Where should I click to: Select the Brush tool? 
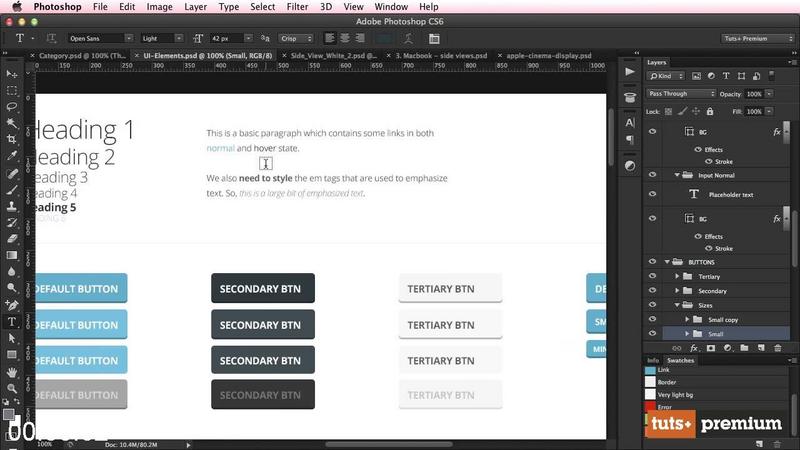[x=12, y=190]
